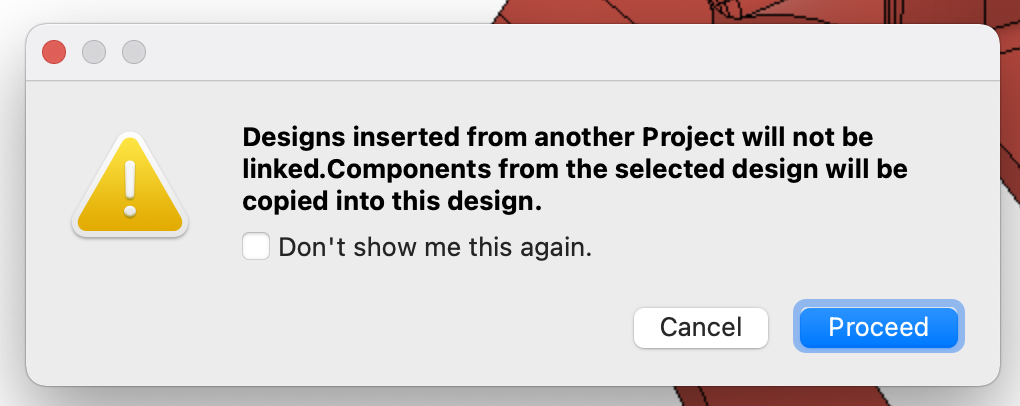Cancel the design insertion
Image resolution: width=1020 pixels, height=406 pixels.
tap(701, 327)
